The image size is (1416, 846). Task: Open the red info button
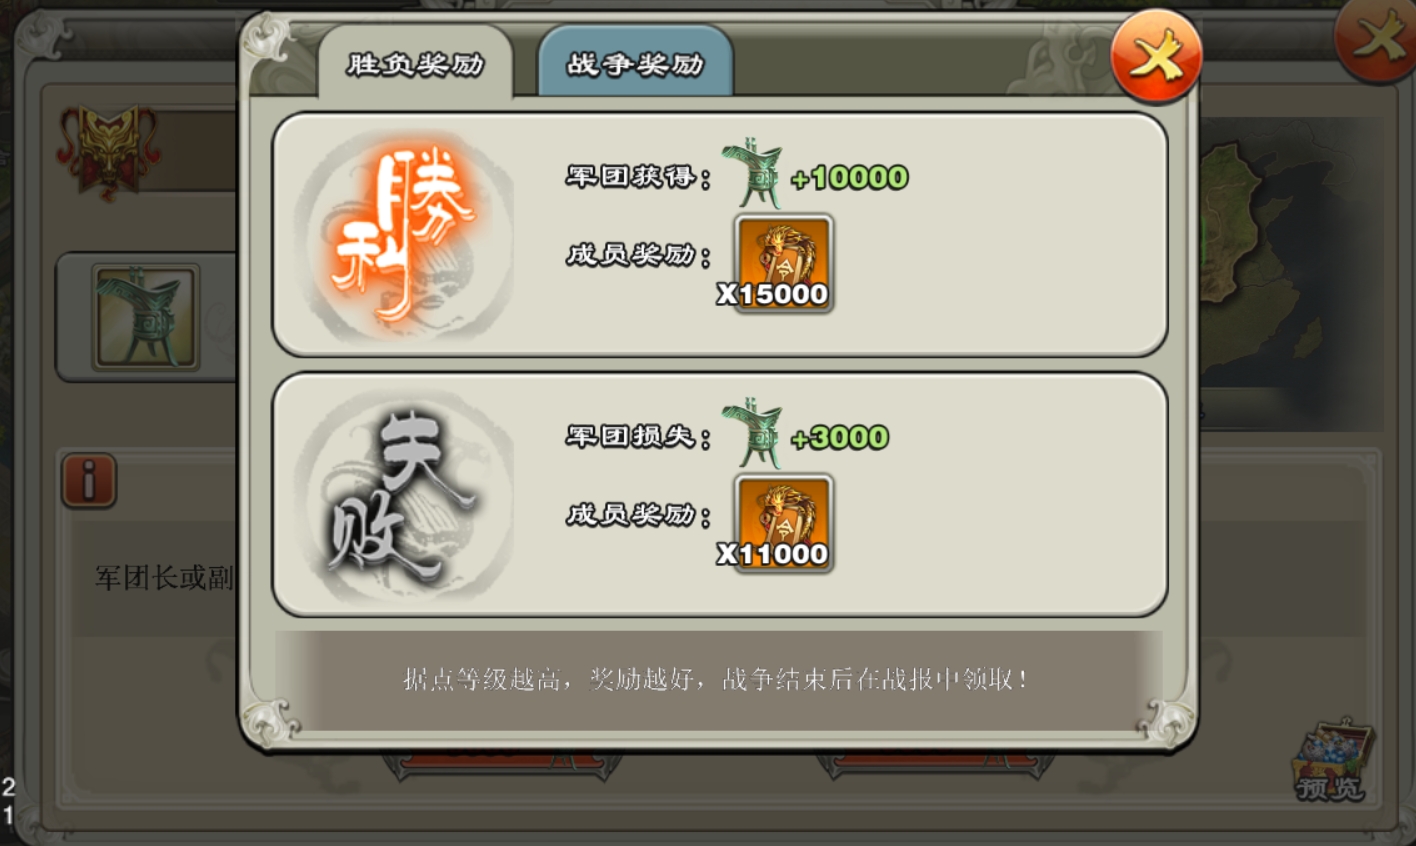[x=89, y=481]
